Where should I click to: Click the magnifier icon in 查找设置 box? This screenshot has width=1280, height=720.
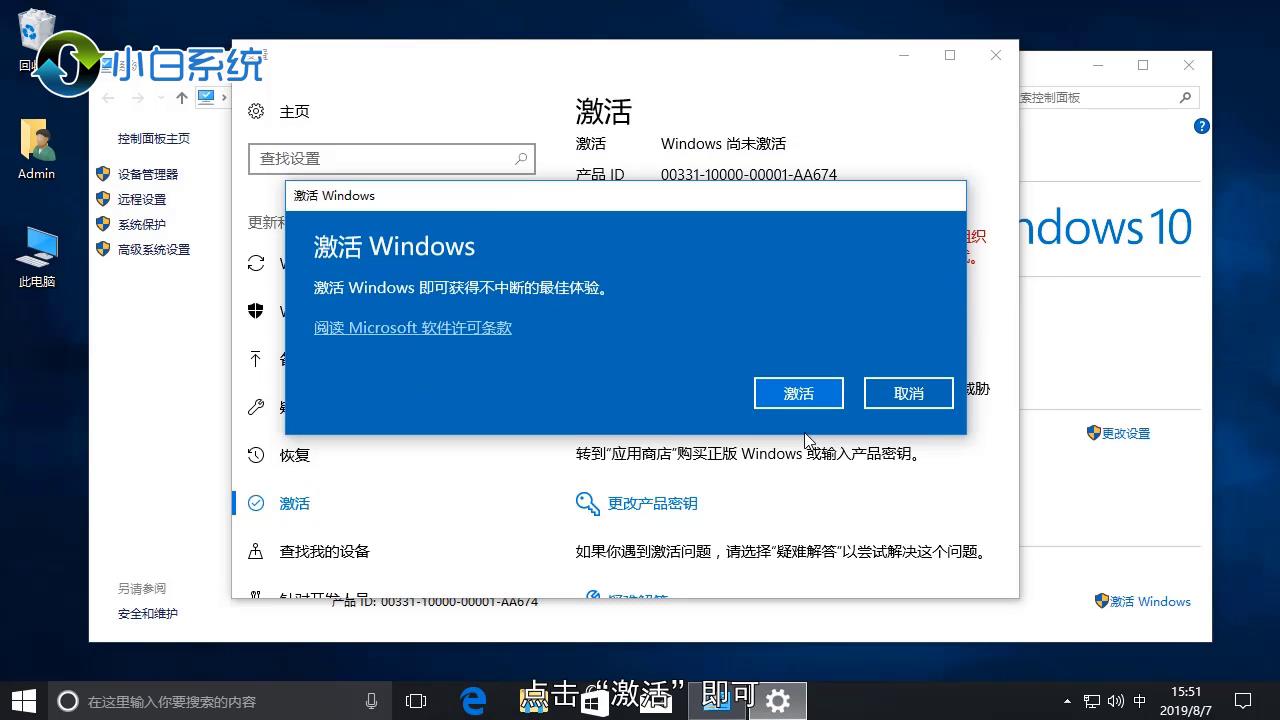pyautogui.click(x=521, y=158)
